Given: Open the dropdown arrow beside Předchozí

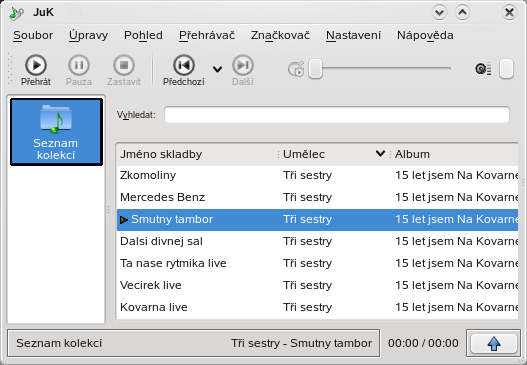Looking at the screenshot, I should tap(217, 70).
